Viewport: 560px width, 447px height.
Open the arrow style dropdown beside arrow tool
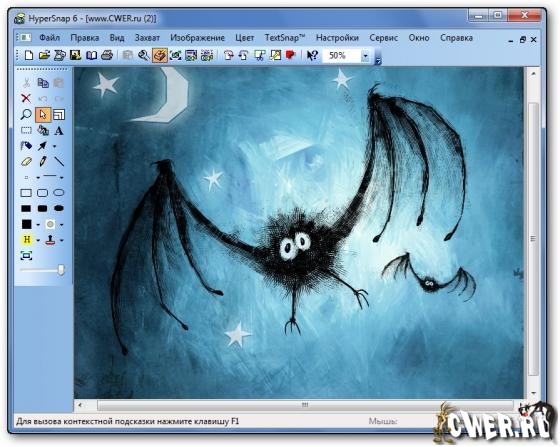coord(55,146)
